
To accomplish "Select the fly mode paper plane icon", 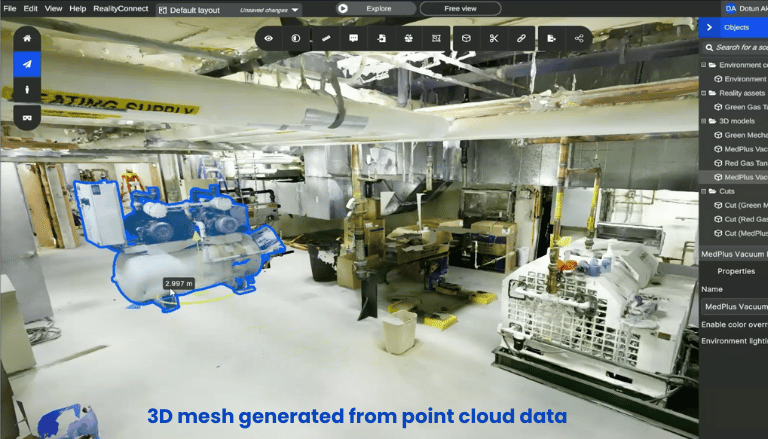I will click(x=27, y=64).
